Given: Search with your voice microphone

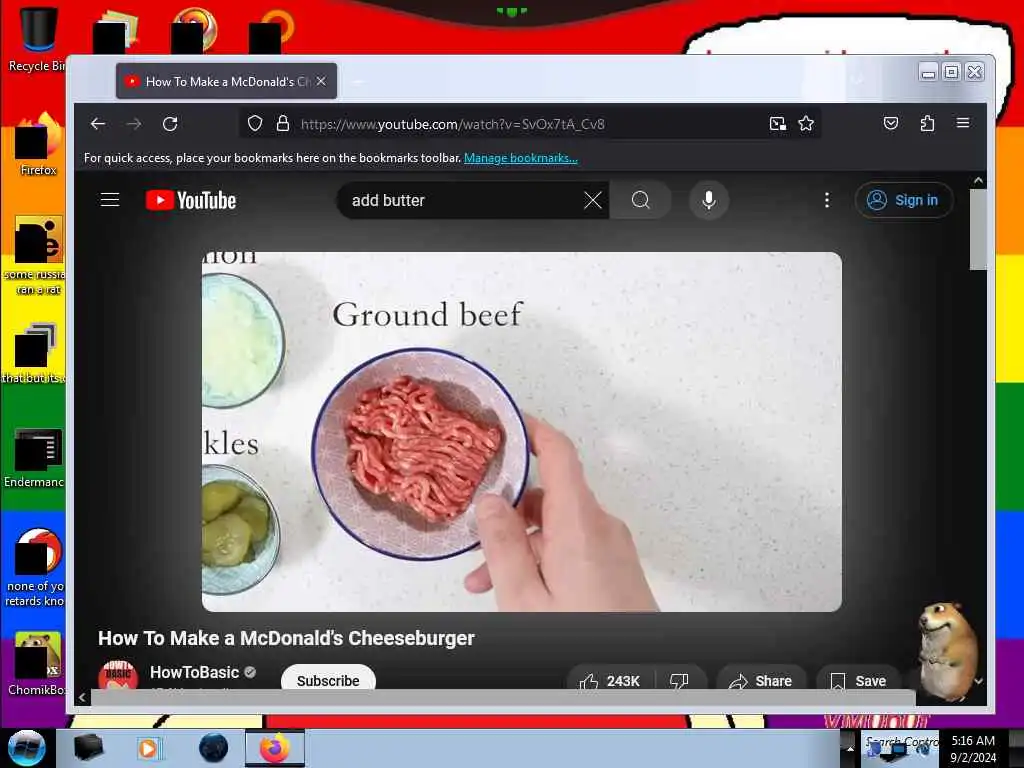Looking at the screenshot, I should pos(709,200).
